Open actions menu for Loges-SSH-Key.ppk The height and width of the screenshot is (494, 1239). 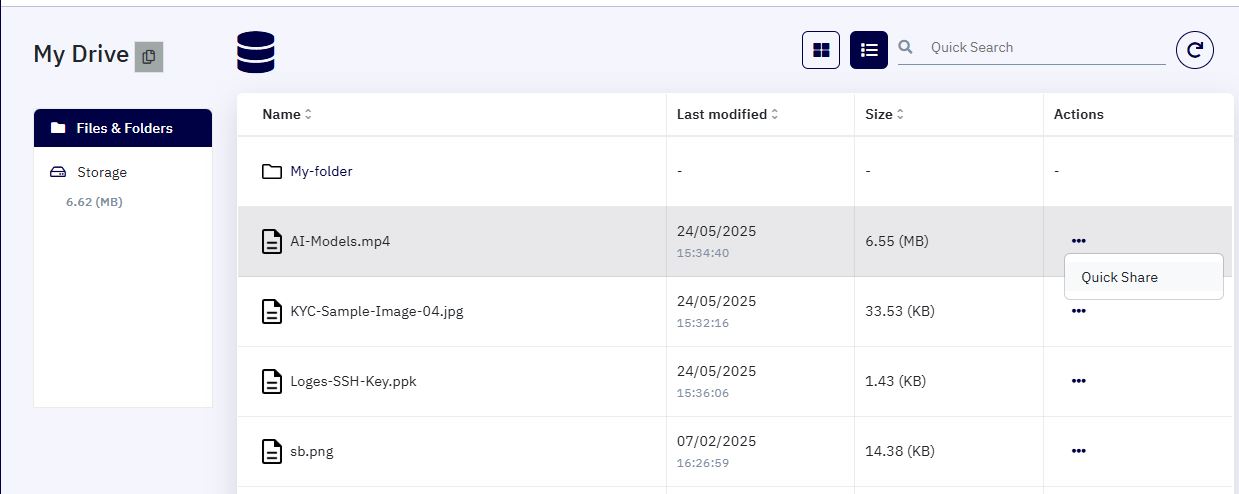(1078, 381)
